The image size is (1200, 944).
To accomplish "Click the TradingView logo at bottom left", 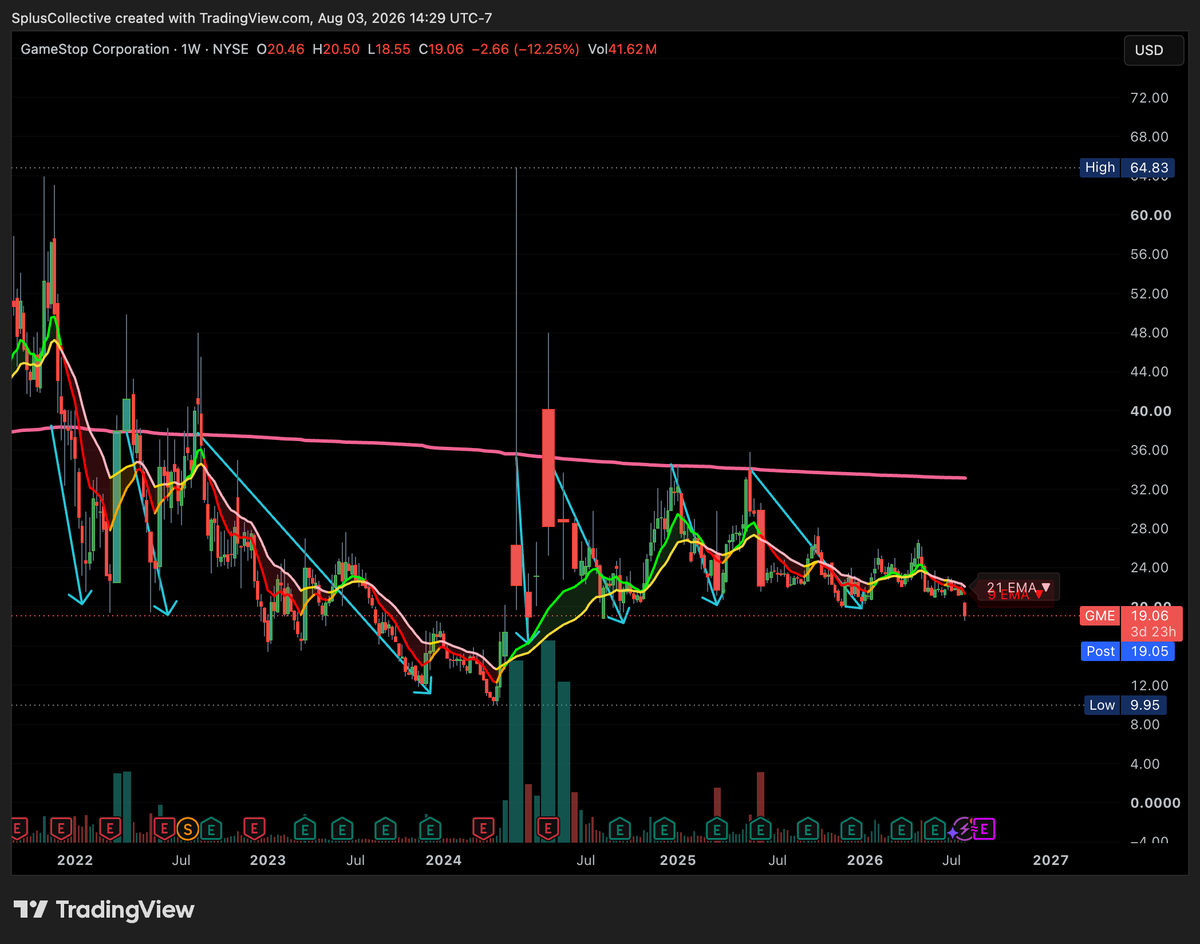I will point(104,909).
